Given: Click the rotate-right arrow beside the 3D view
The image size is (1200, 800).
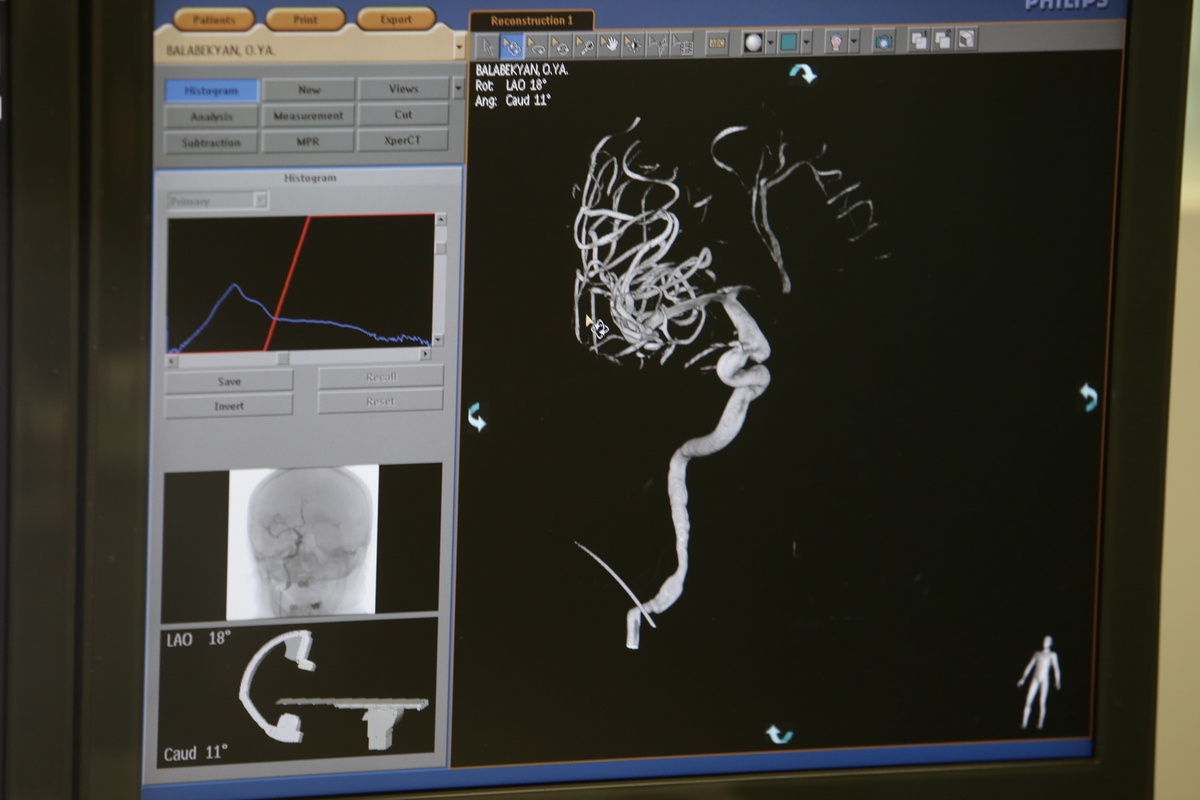Looking at the screenshot, I should coord(1088,398).
